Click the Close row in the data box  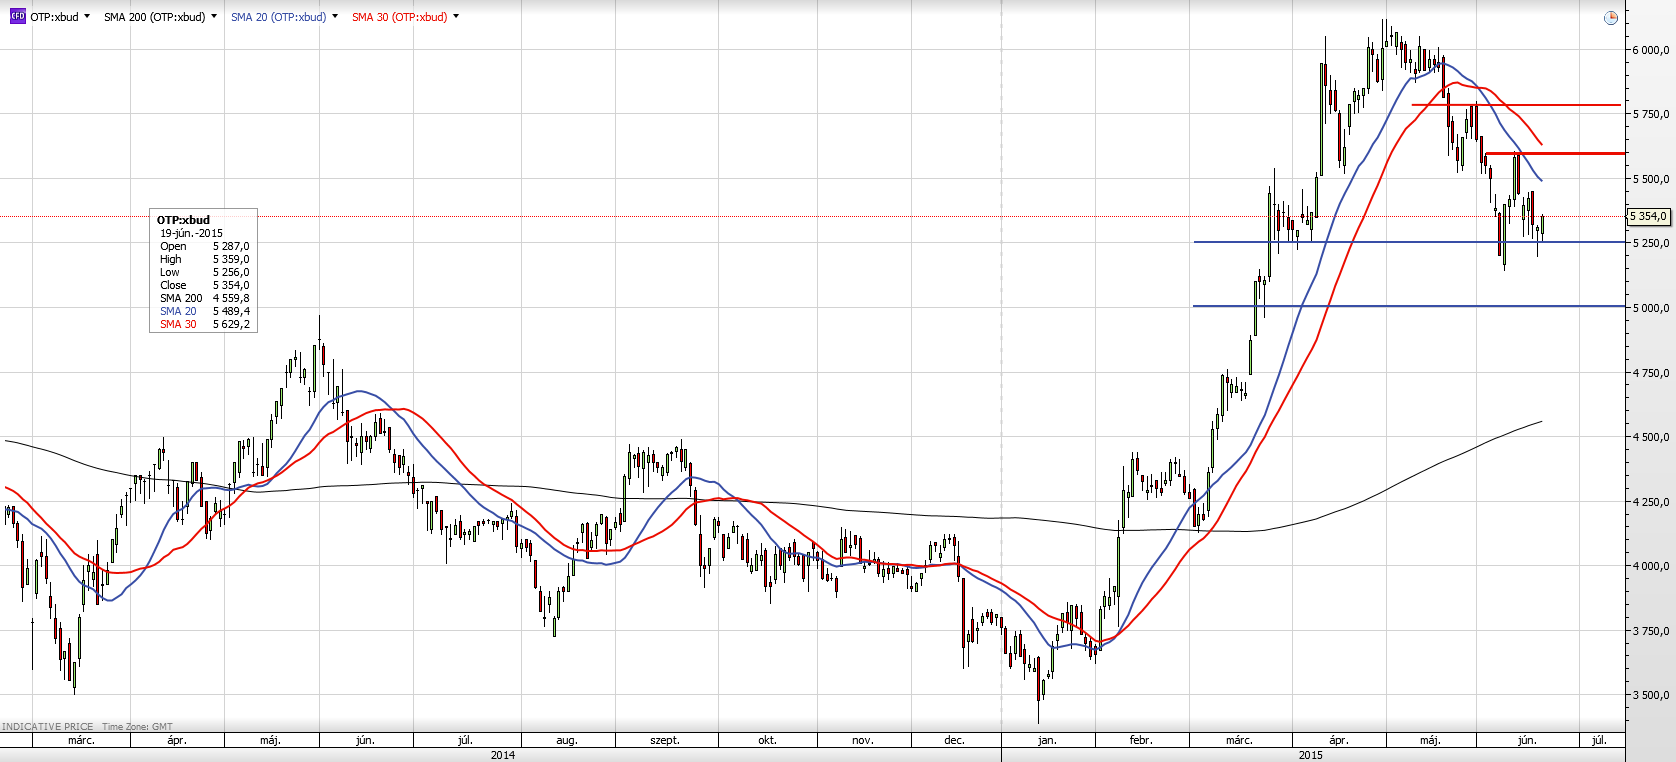pos(204,285)
